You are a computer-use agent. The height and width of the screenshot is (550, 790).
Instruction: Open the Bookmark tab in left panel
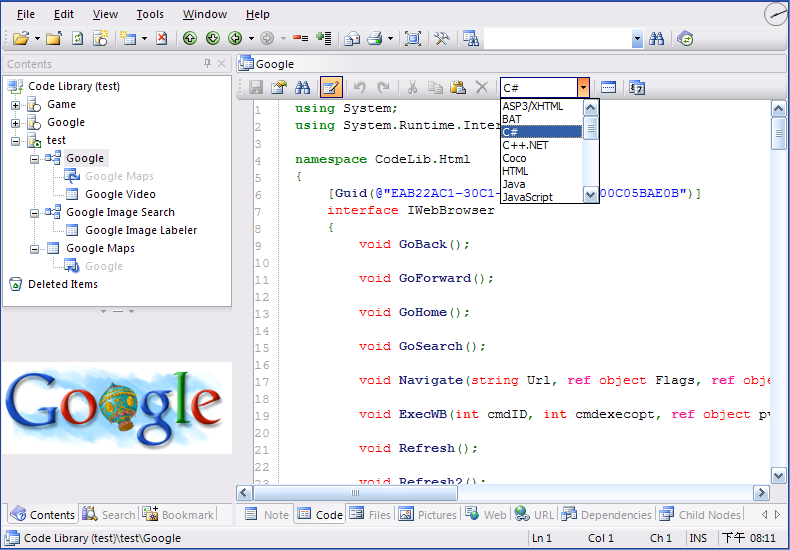tap(178, 515)
